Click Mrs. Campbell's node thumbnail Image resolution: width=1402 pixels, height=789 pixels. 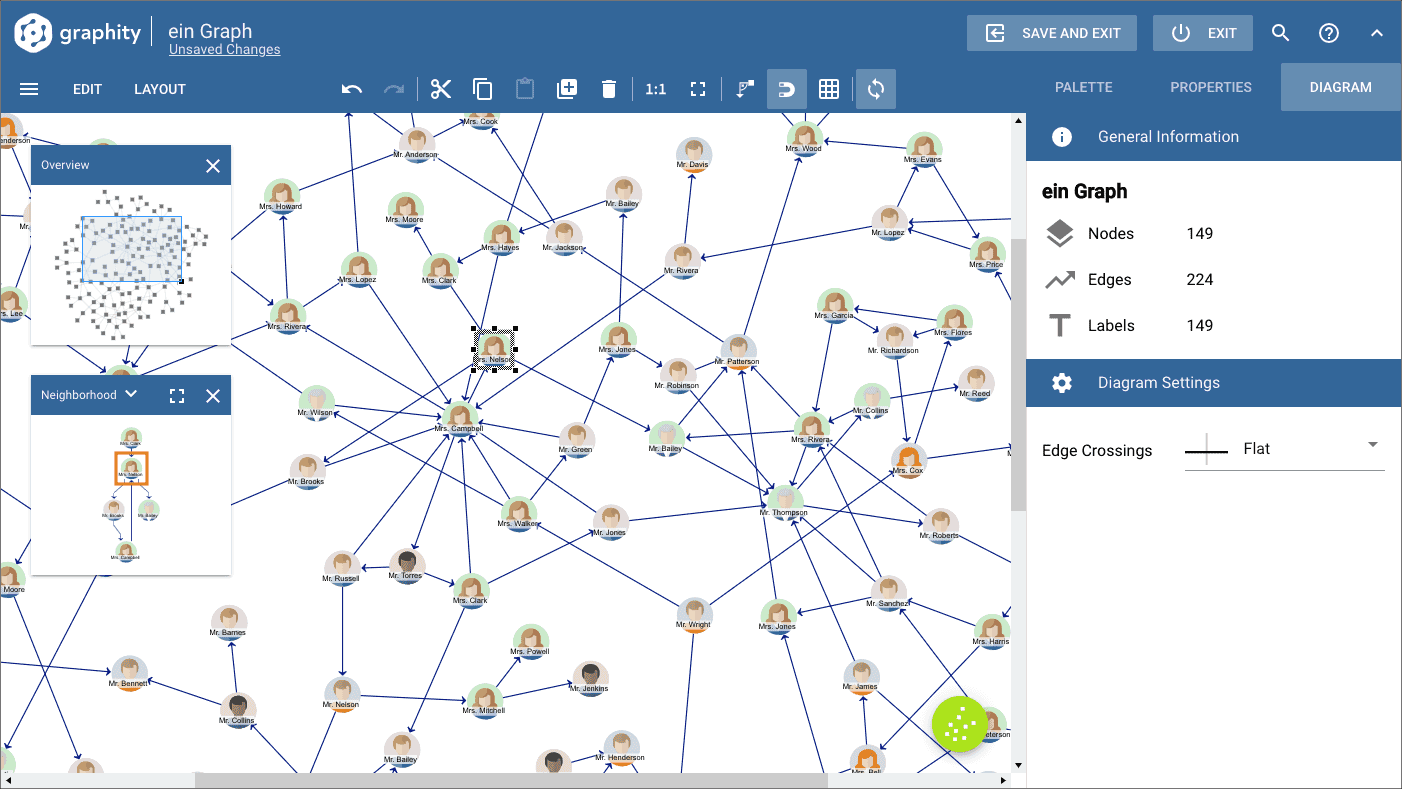459,414
